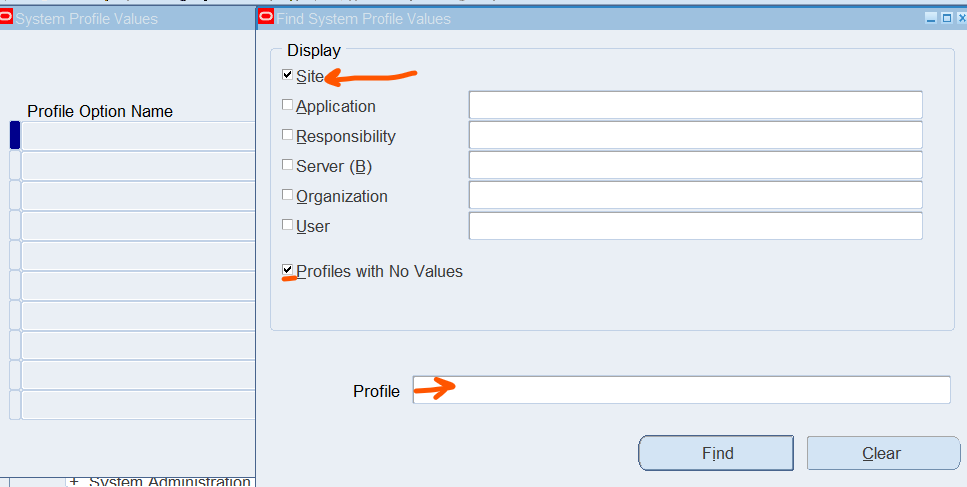Screen dimensions: 967x487
Task: Tick the Responsibility checkbox
Action: click(x=287, y=134)
